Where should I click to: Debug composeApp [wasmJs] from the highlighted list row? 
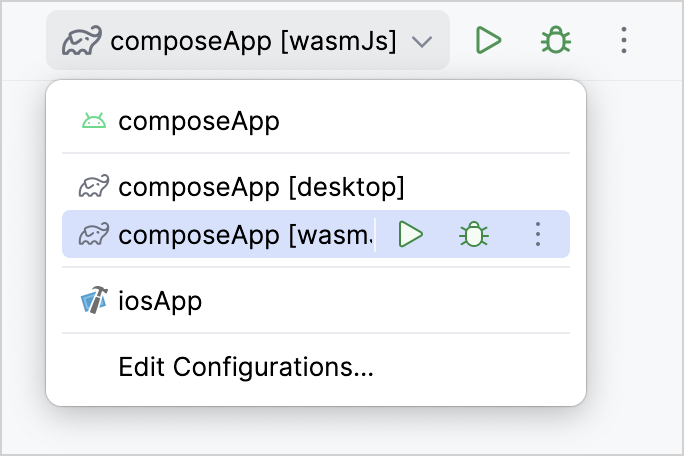(472, 234)
